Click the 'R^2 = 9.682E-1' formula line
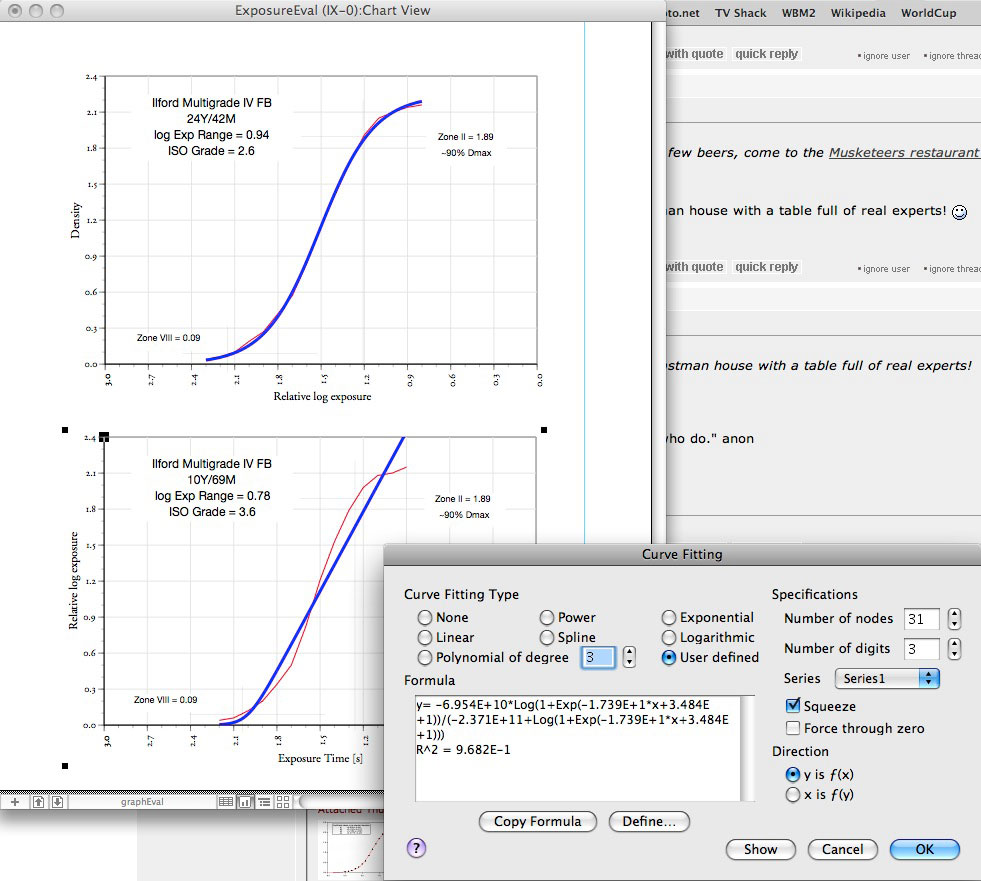Image resolution: width=981 pixels, height=881 pixels. click(x=463, y=750)
